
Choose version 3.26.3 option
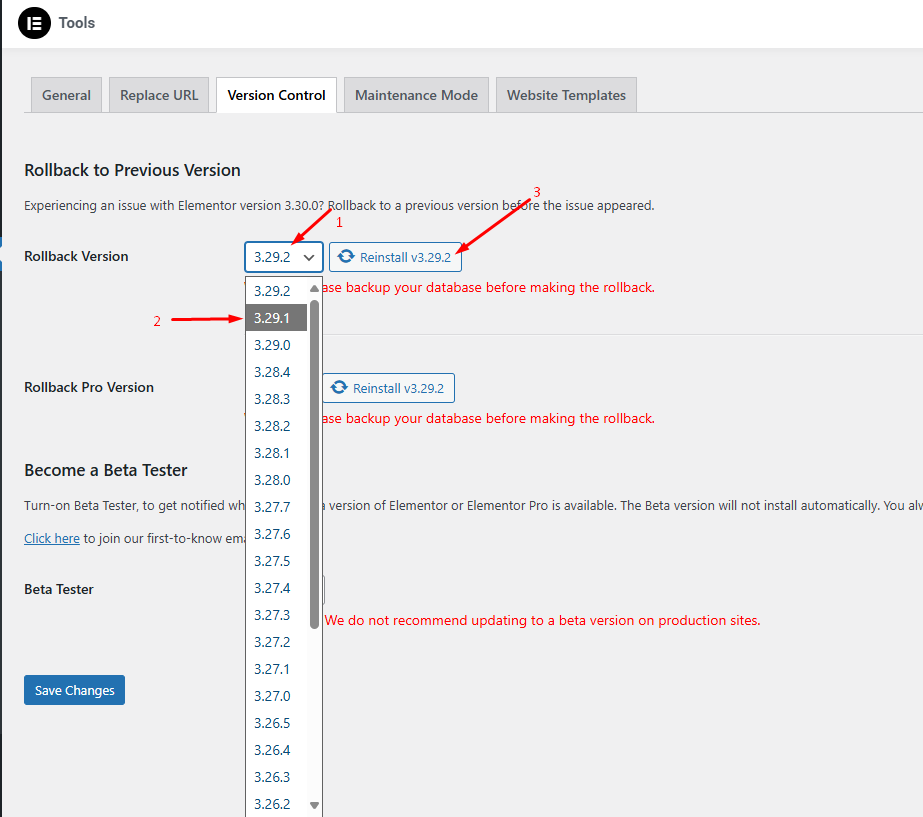[277, 777]
